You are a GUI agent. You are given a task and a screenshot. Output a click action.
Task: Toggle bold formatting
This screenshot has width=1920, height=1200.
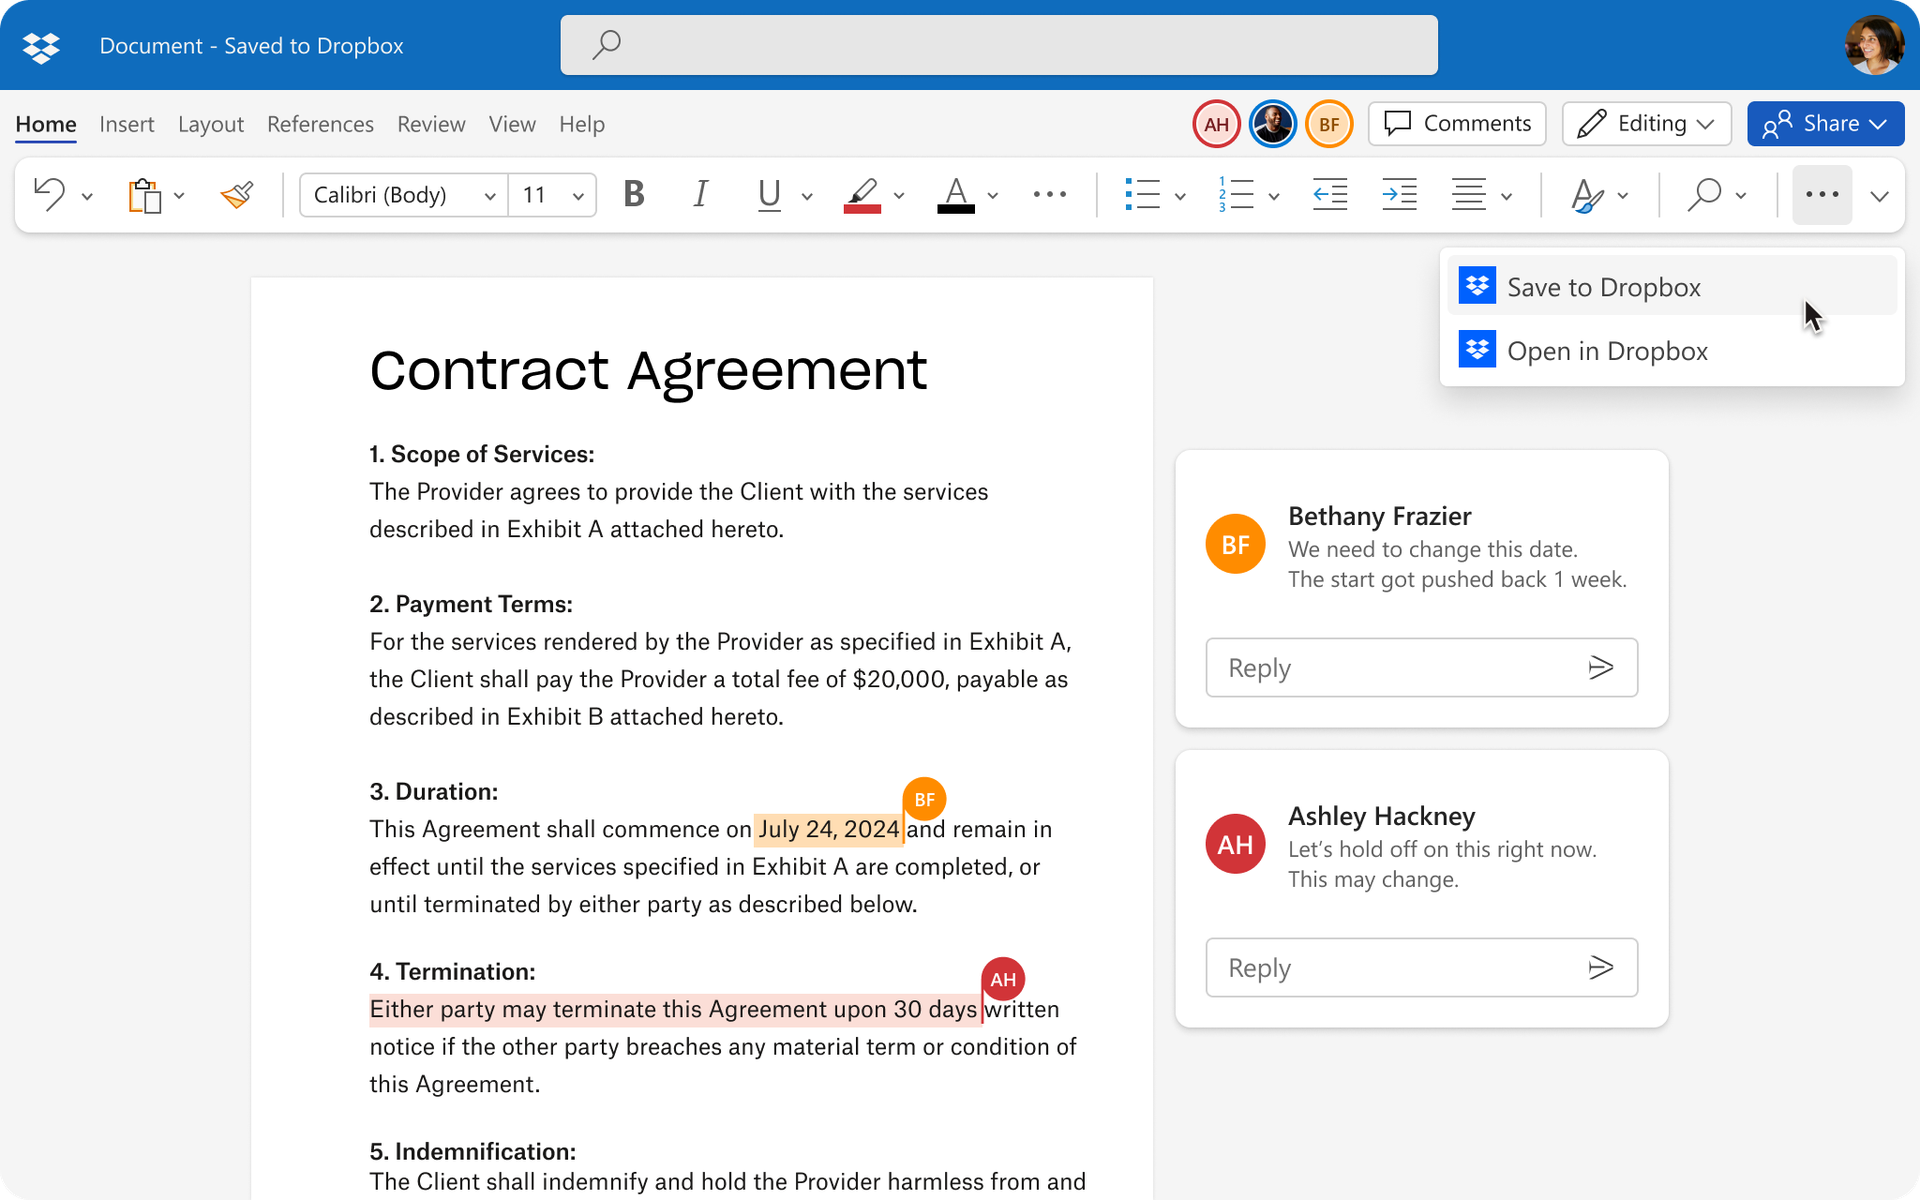coord(633,195)
